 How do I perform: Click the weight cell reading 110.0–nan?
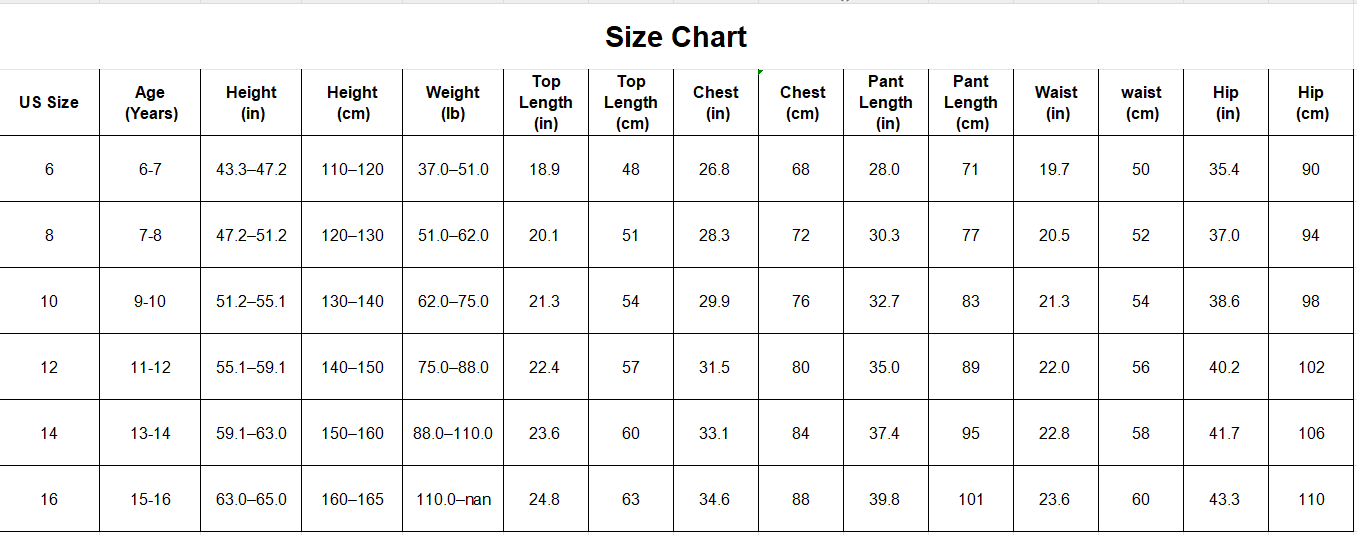coord(453,499)
